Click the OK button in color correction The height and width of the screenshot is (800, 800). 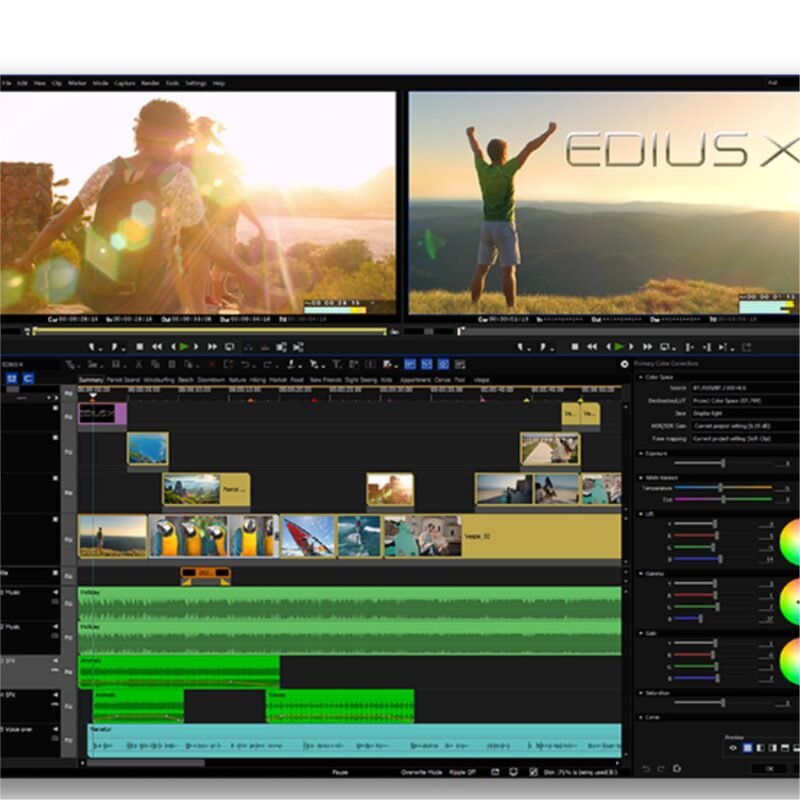point(768,768)
